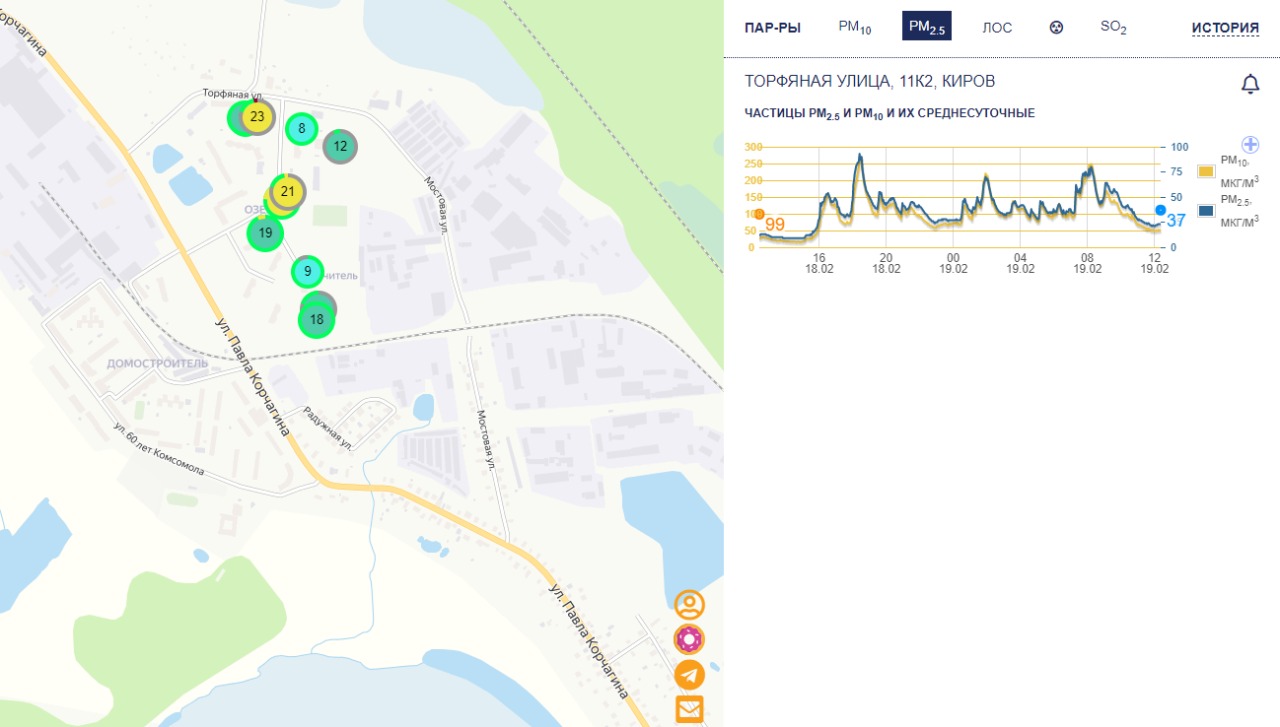Switch to the ЛОС parameter tab
This screenshot has width=1280, height=727.
pos(997,28)
